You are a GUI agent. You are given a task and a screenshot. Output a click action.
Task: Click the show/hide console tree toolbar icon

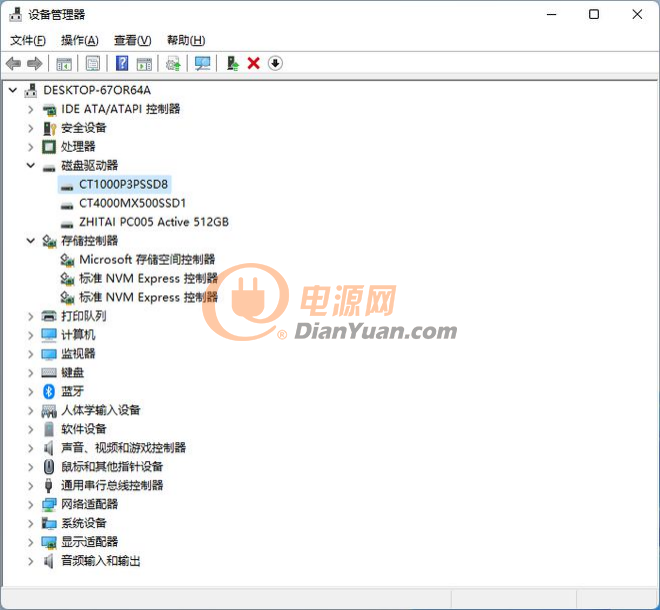(64, 63)
